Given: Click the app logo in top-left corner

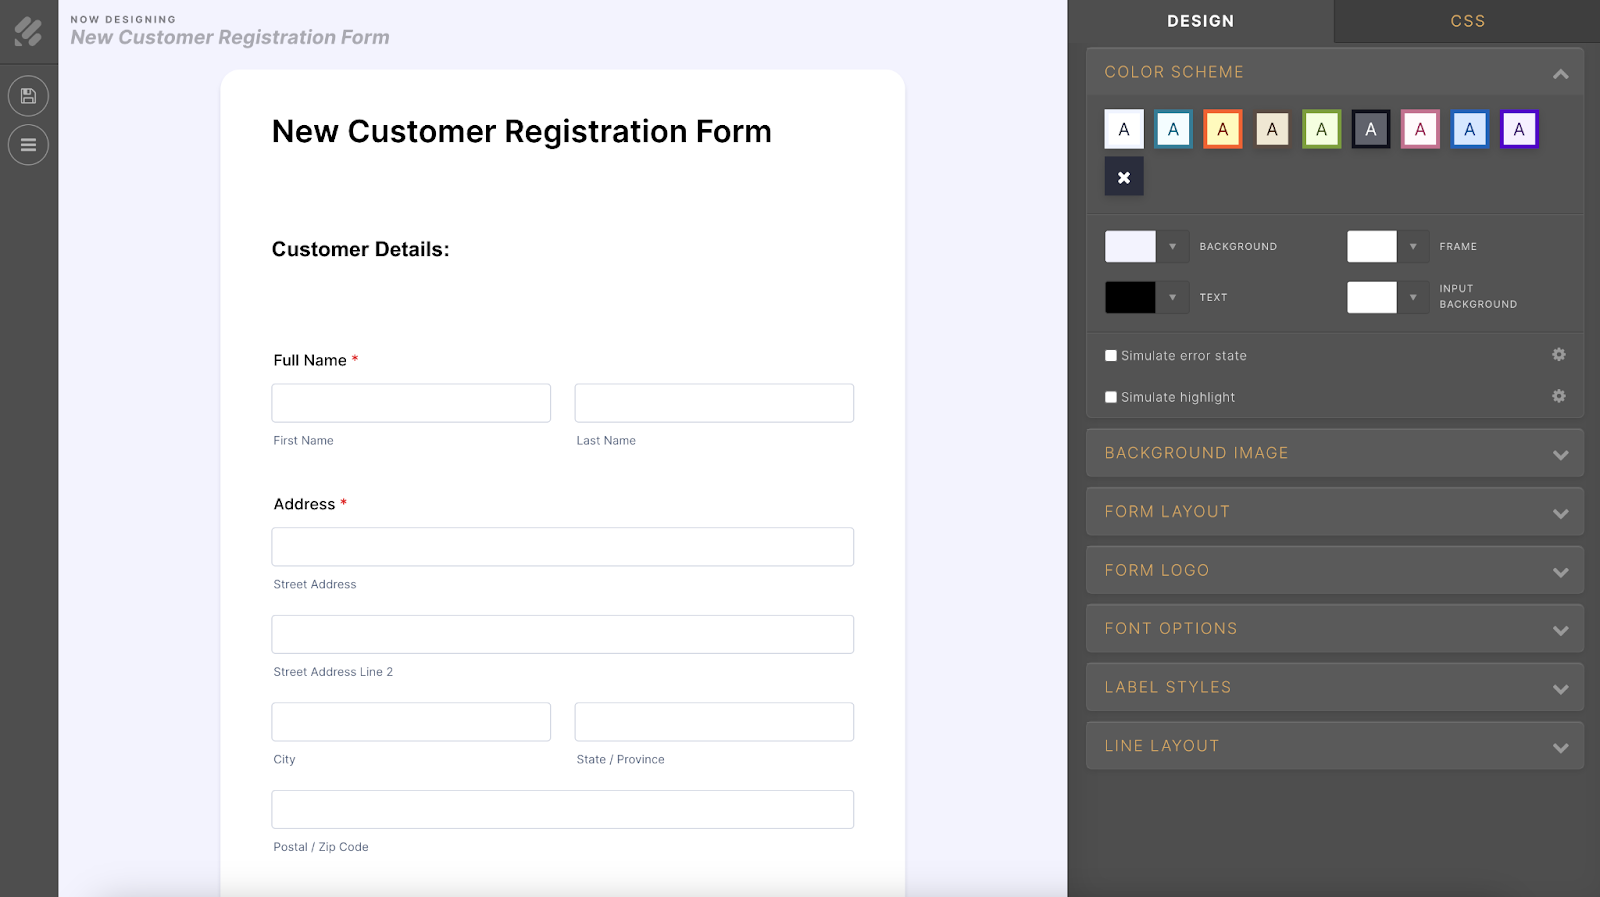Looking at the screenshot, I should (28, 32).
